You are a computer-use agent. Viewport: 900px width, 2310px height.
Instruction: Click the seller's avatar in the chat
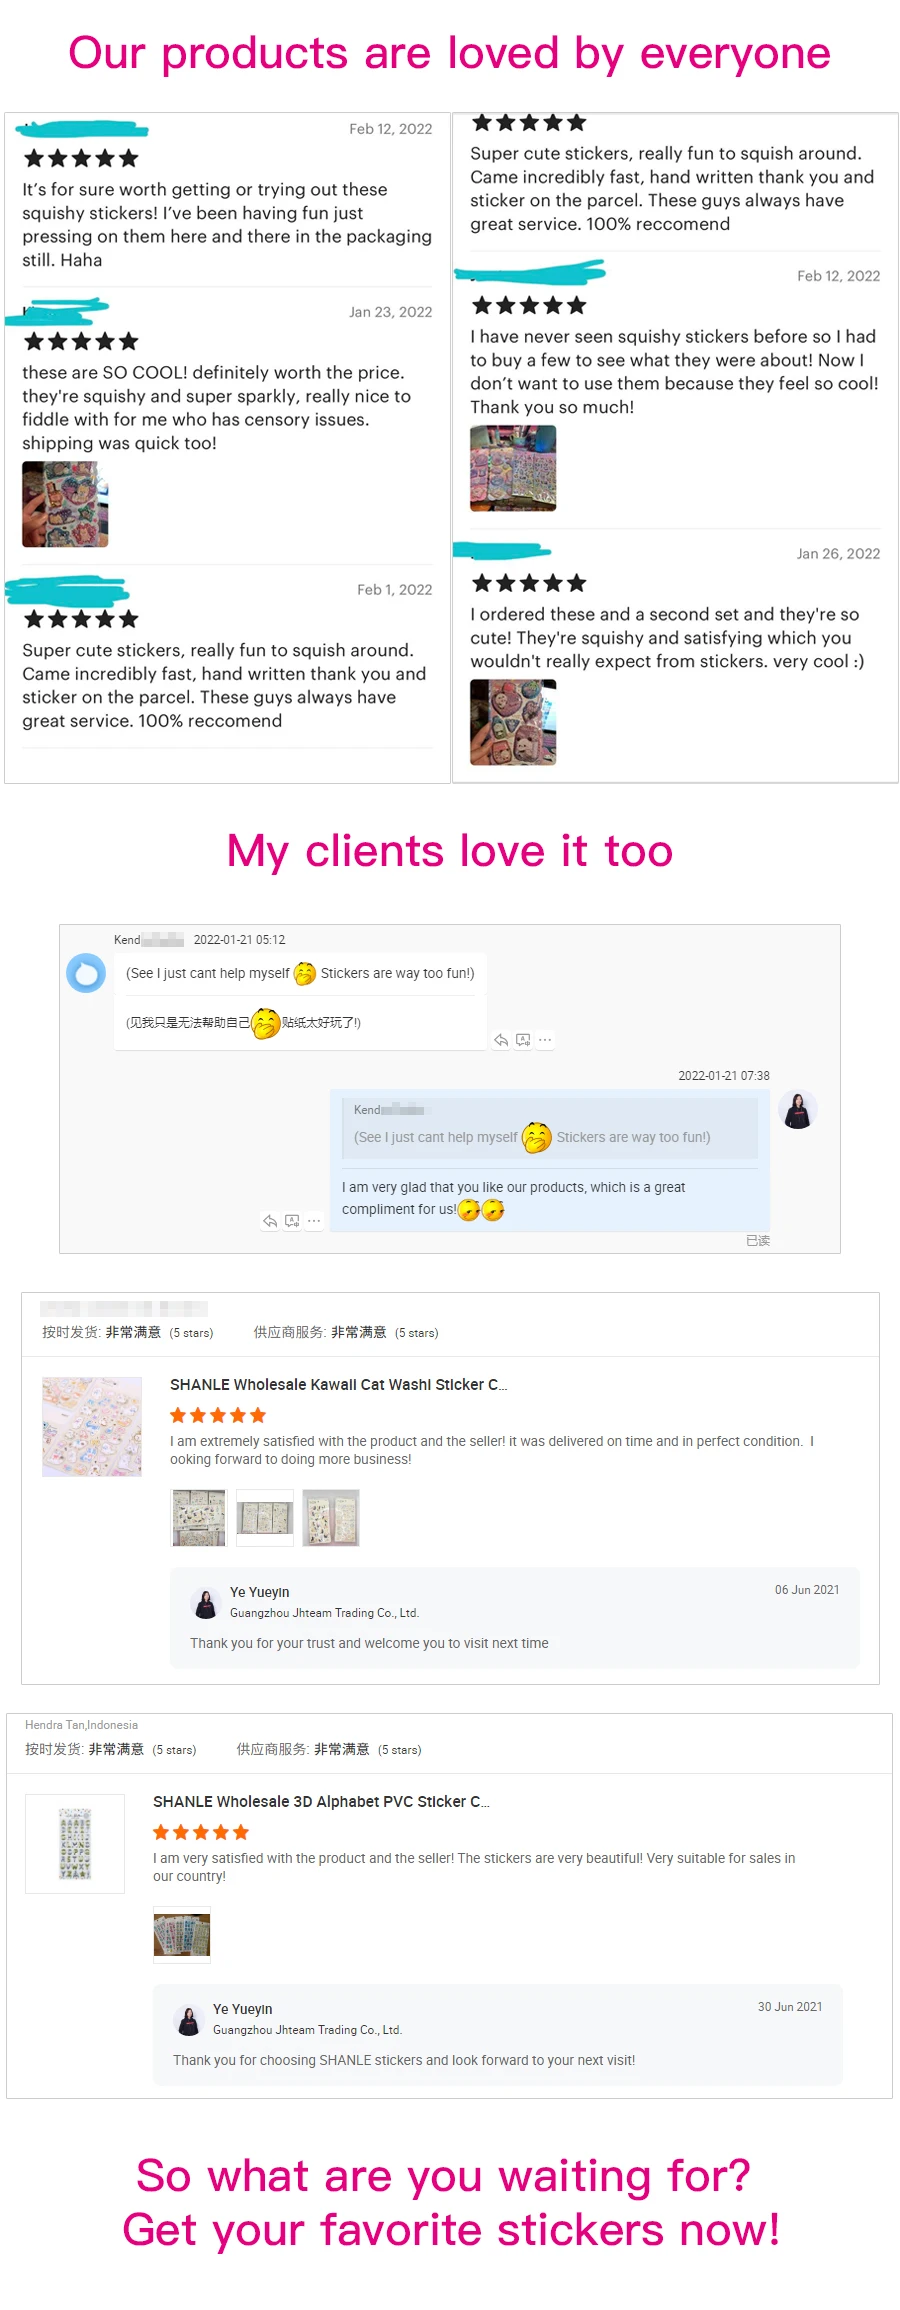(798, 1110)
